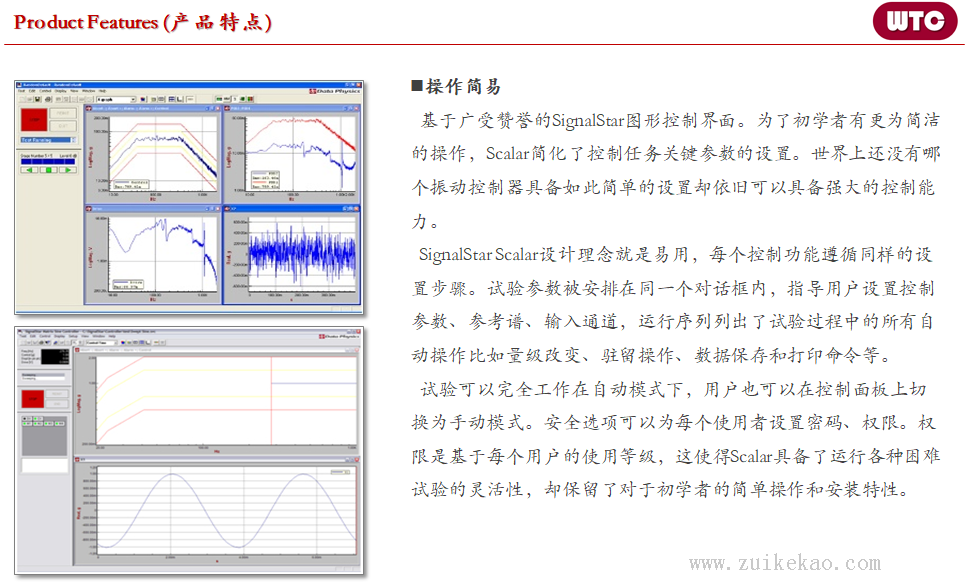Image resolution: width=965 pixels, height=584 pixels.
Task: Click the Product Features title text
Action: pos(142,23)
